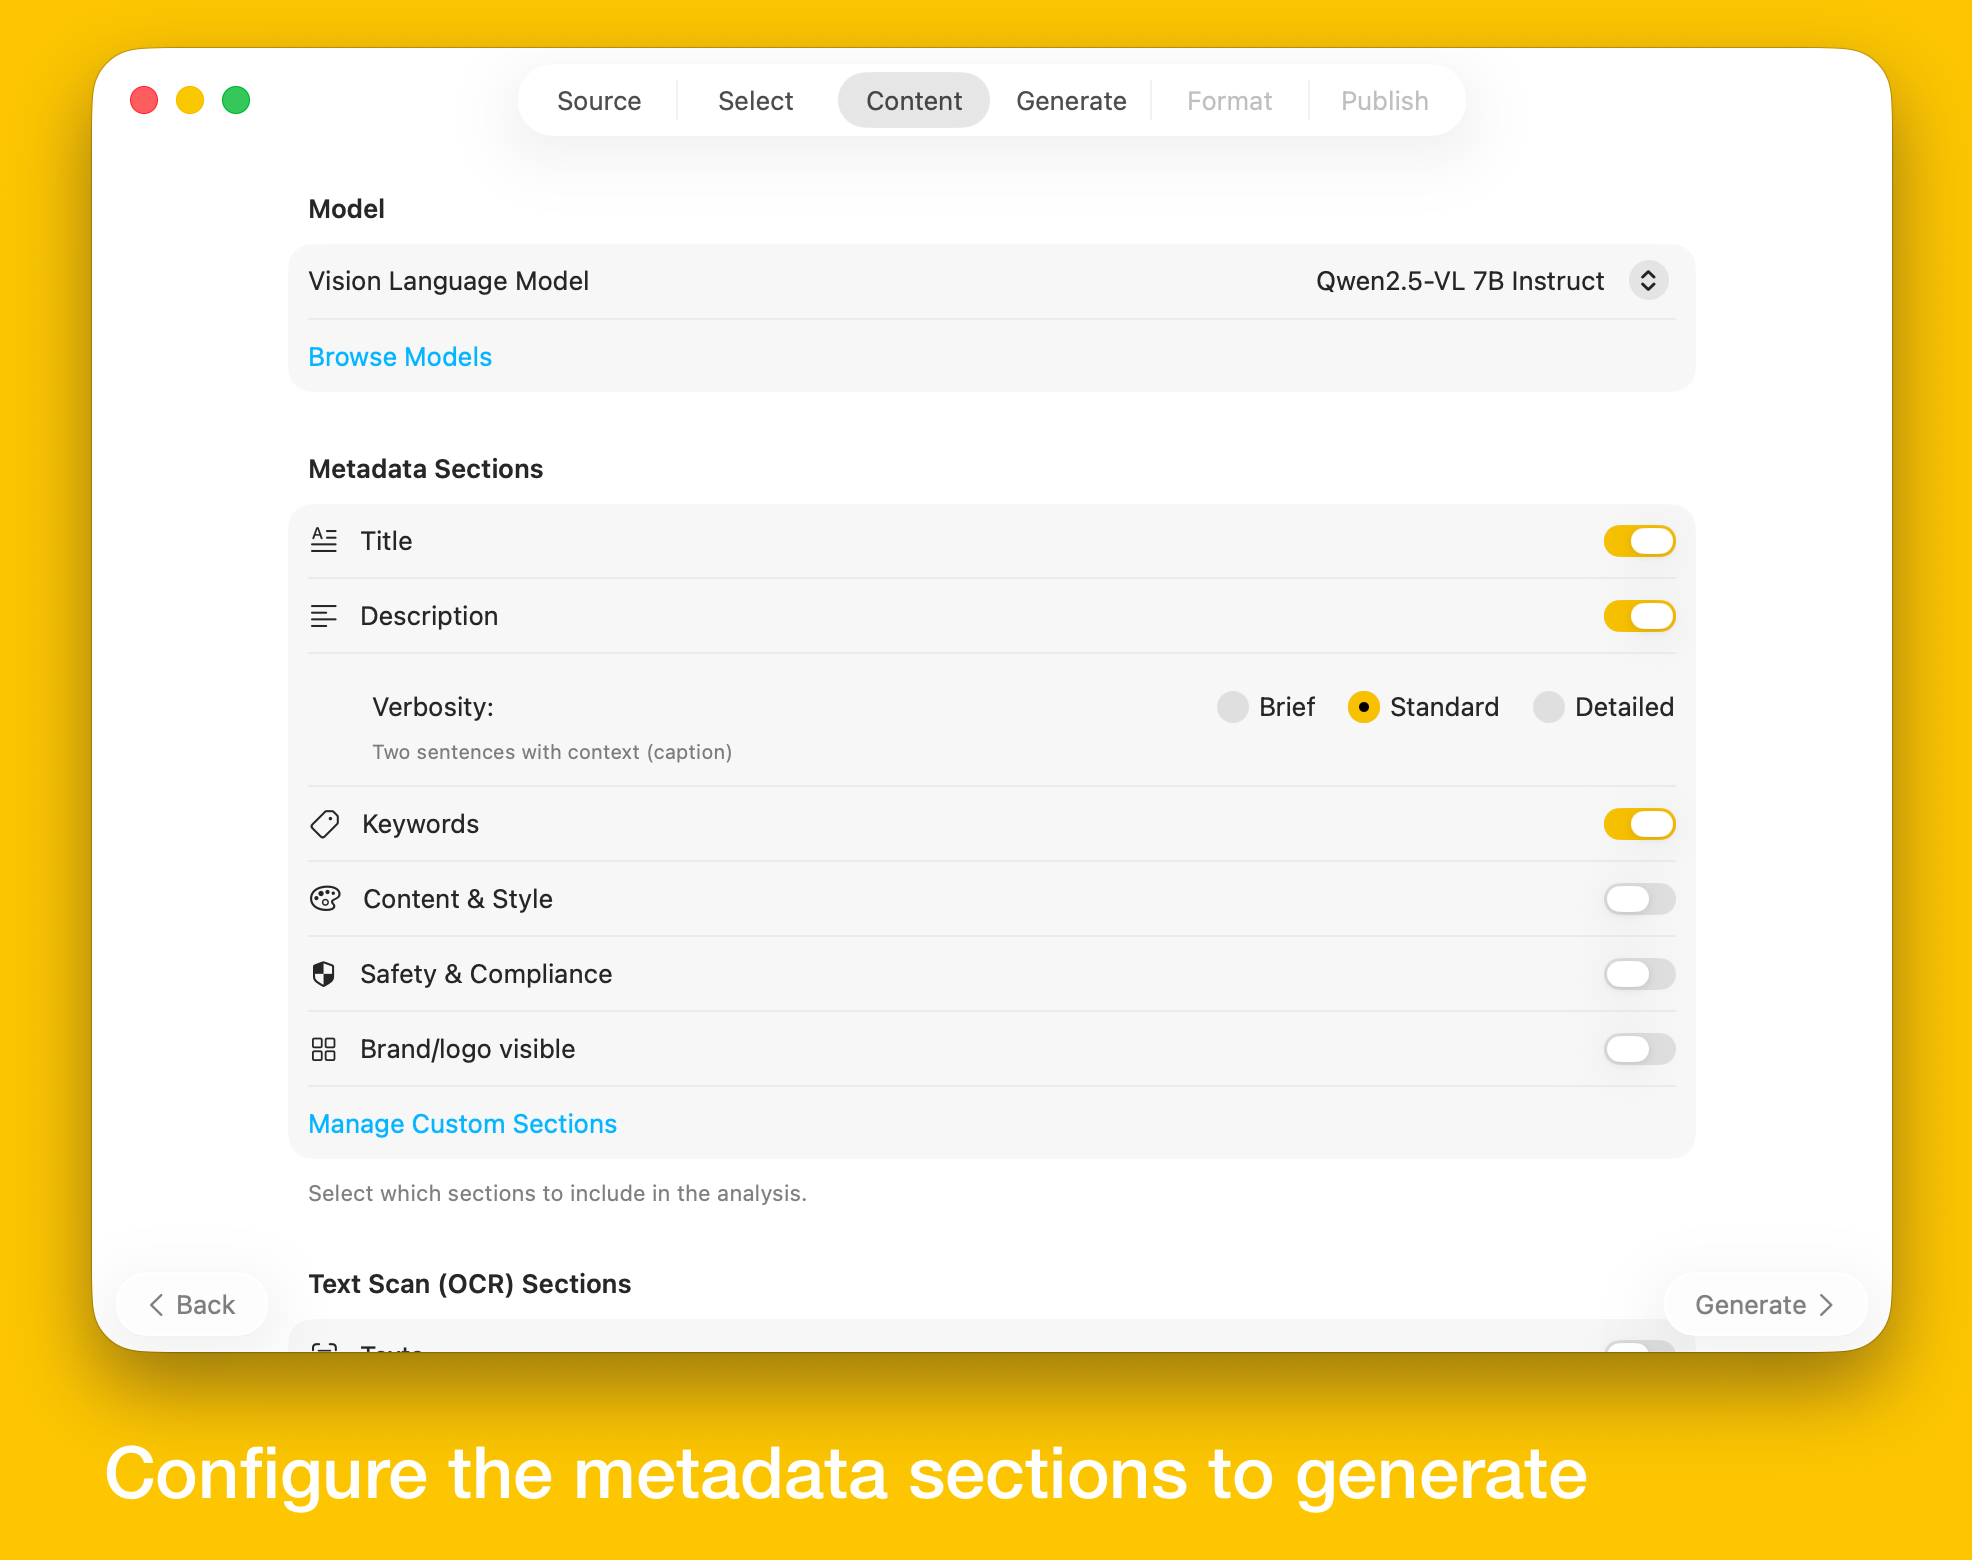Image resolution: width=1972 pixels, height=1560 pixels.
Task: Enable the Brand/logo visible toggle
Action: (x=1638, y=1049)
